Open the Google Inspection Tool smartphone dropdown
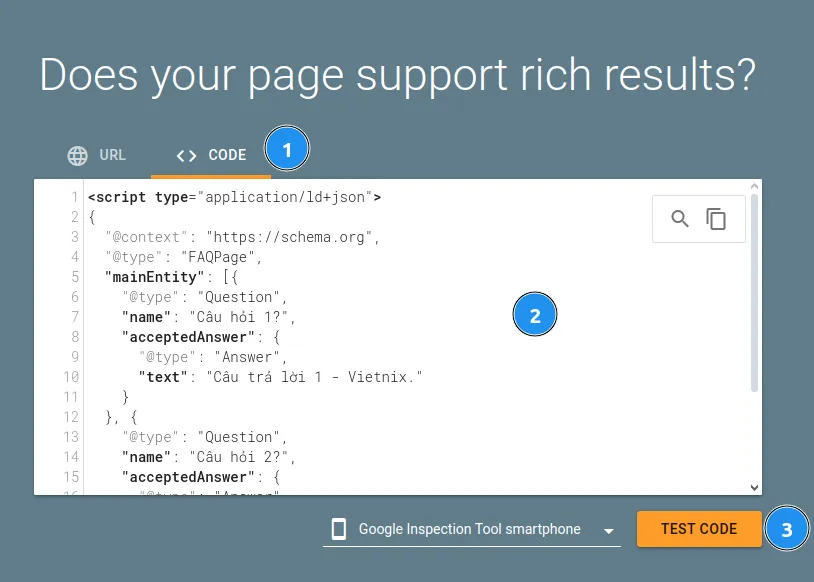 click(x=470, y=530)
